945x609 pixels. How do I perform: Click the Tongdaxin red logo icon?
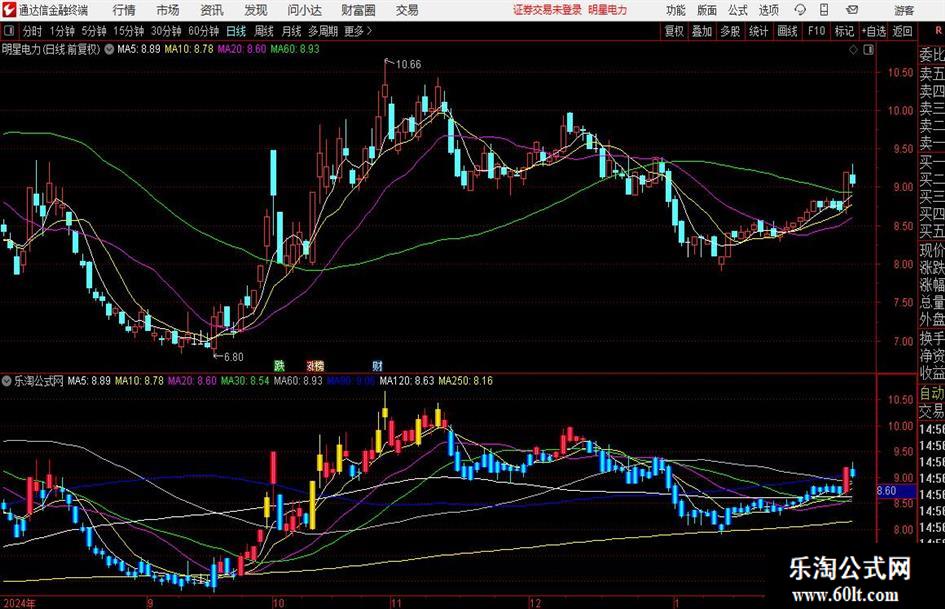(8, 10)
